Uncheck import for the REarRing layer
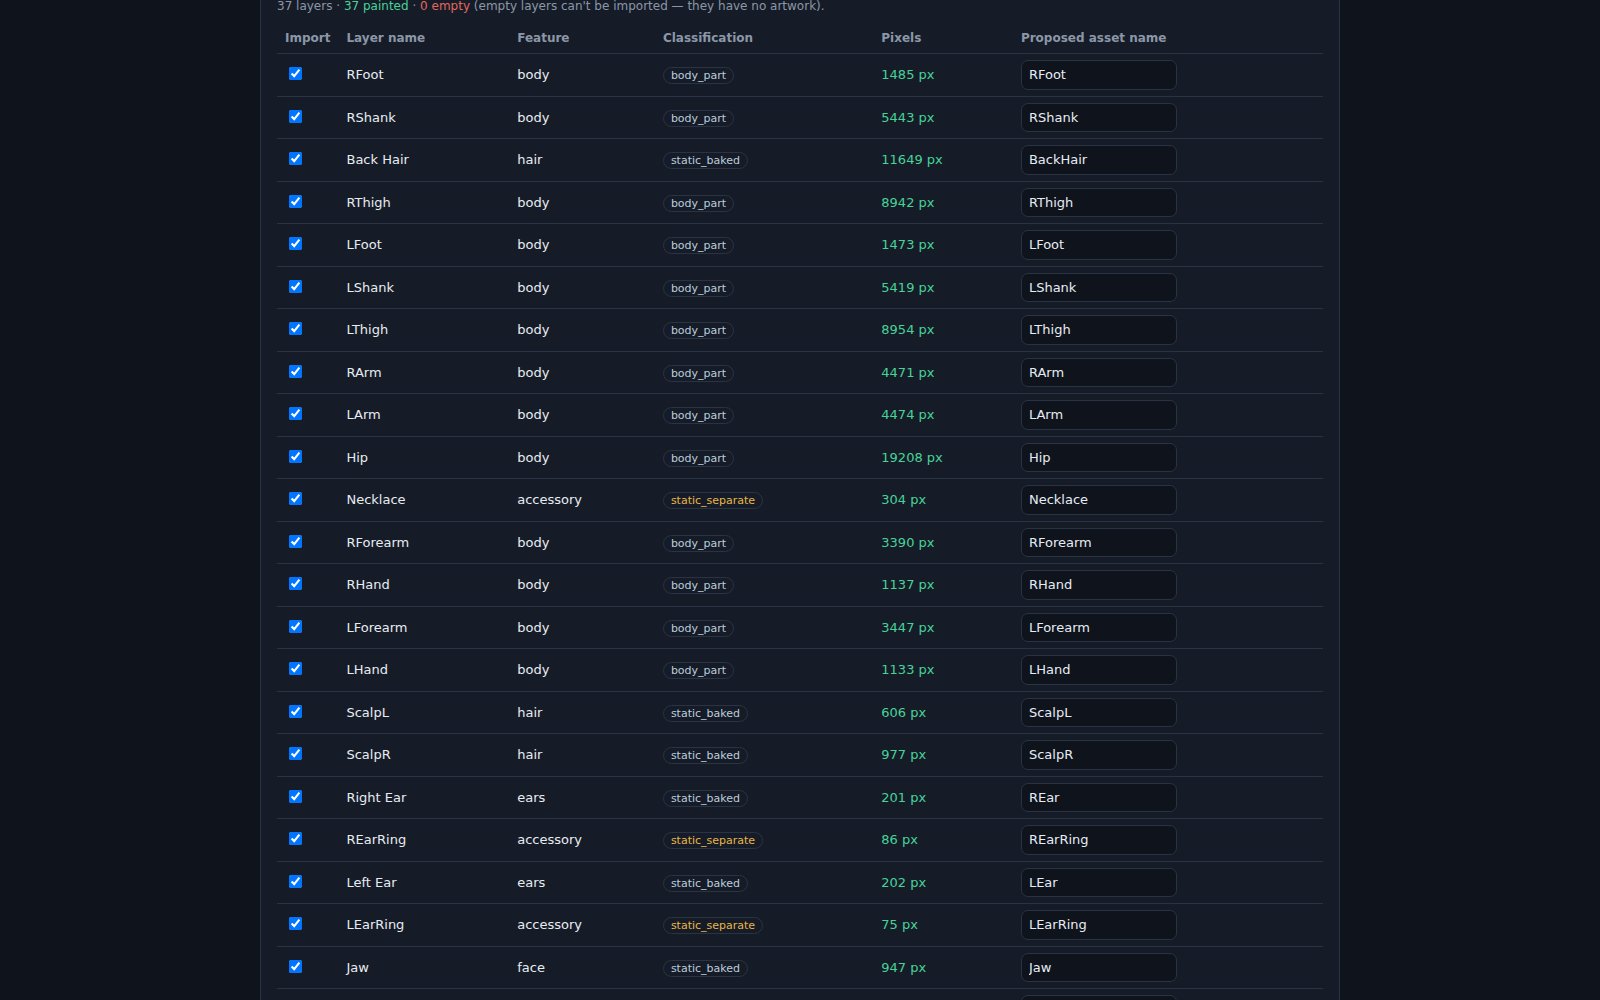This screenshot has width=1600, height=1000. 295,839
